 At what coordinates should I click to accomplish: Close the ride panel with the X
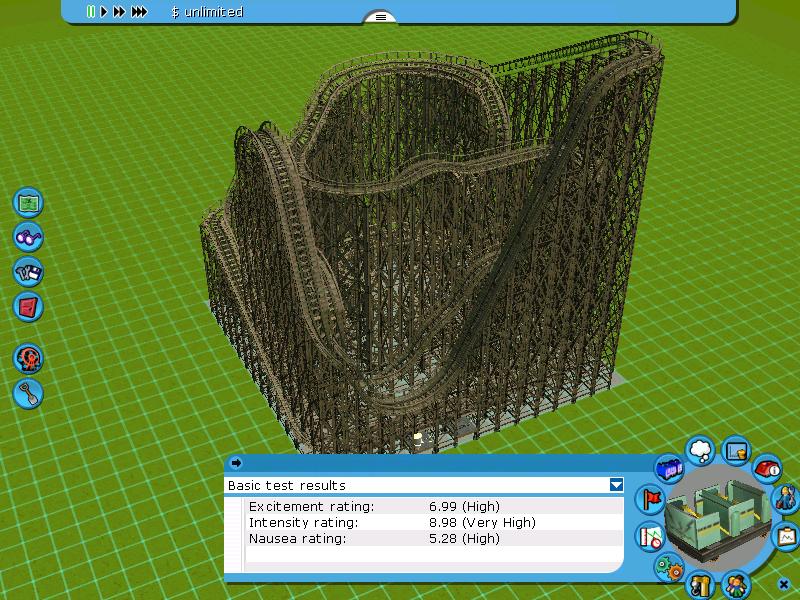784,584
